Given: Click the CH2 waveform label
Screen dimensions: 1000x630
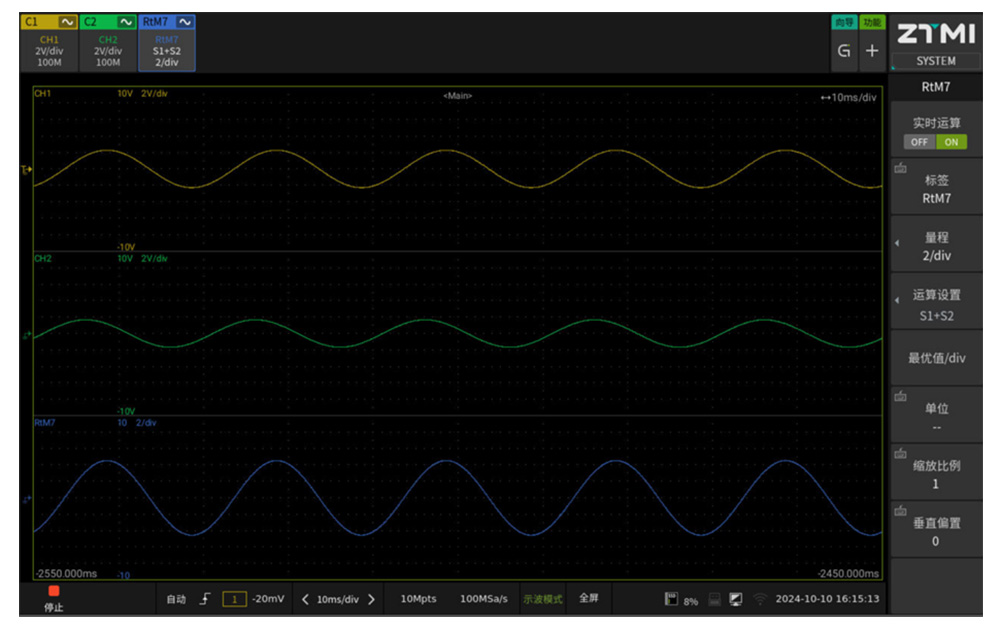Looking at the screenshot, I should [x=43, y=258].
